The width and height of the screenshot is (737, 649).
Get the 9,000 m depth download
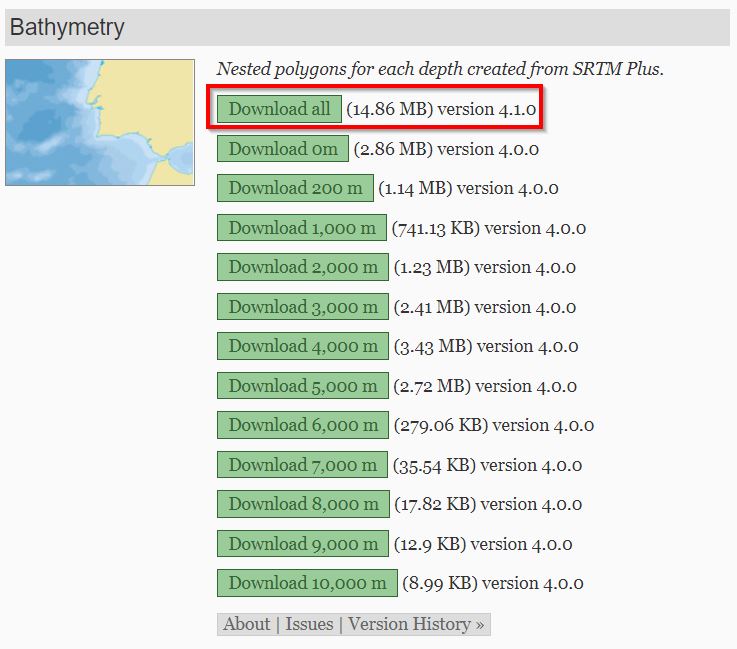coord(303,544)
